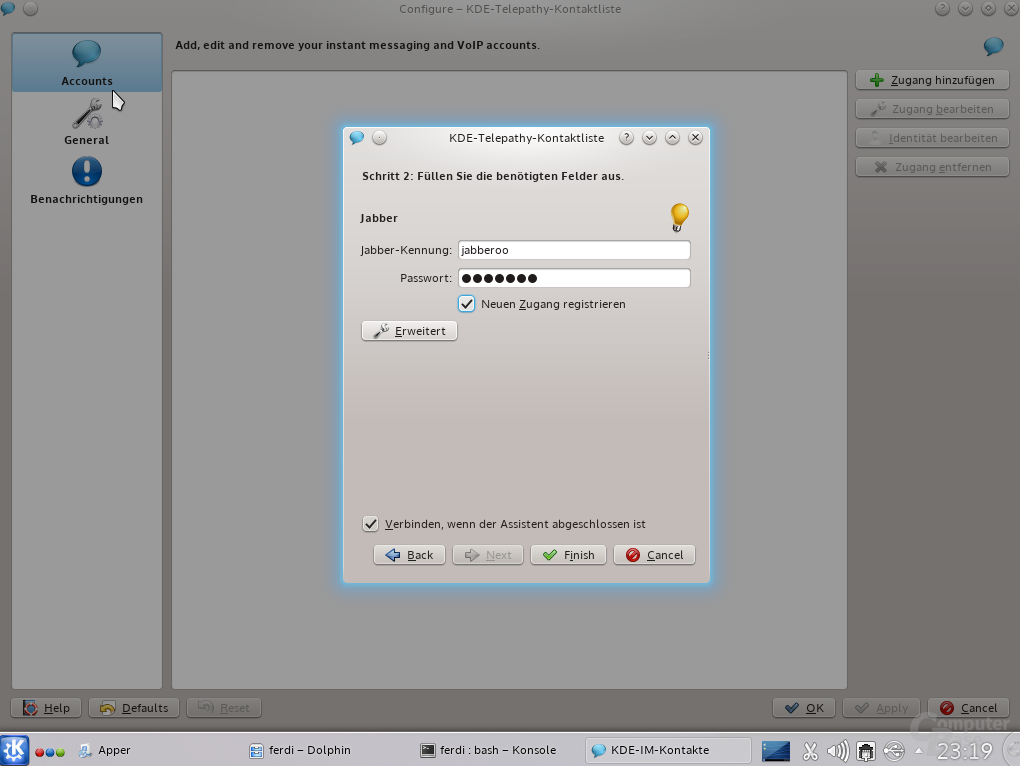The image size is (1020, 766).
Task: Click the disabled Reset button
Action: pyautogui.click(x=224, y=707)
